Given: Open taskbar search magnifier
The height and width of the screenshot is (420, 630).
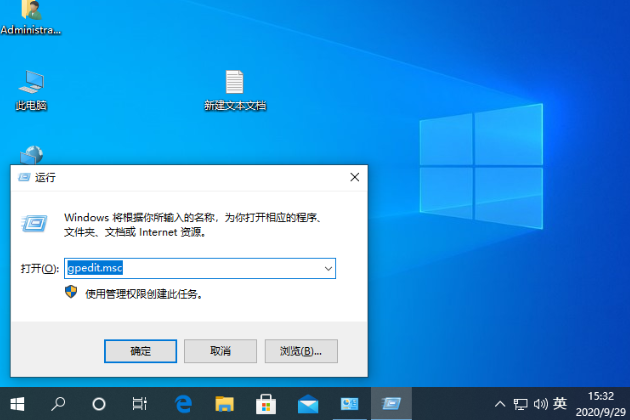Looking at the screenshot, I should pyautogui.click(x=58, y=404).
